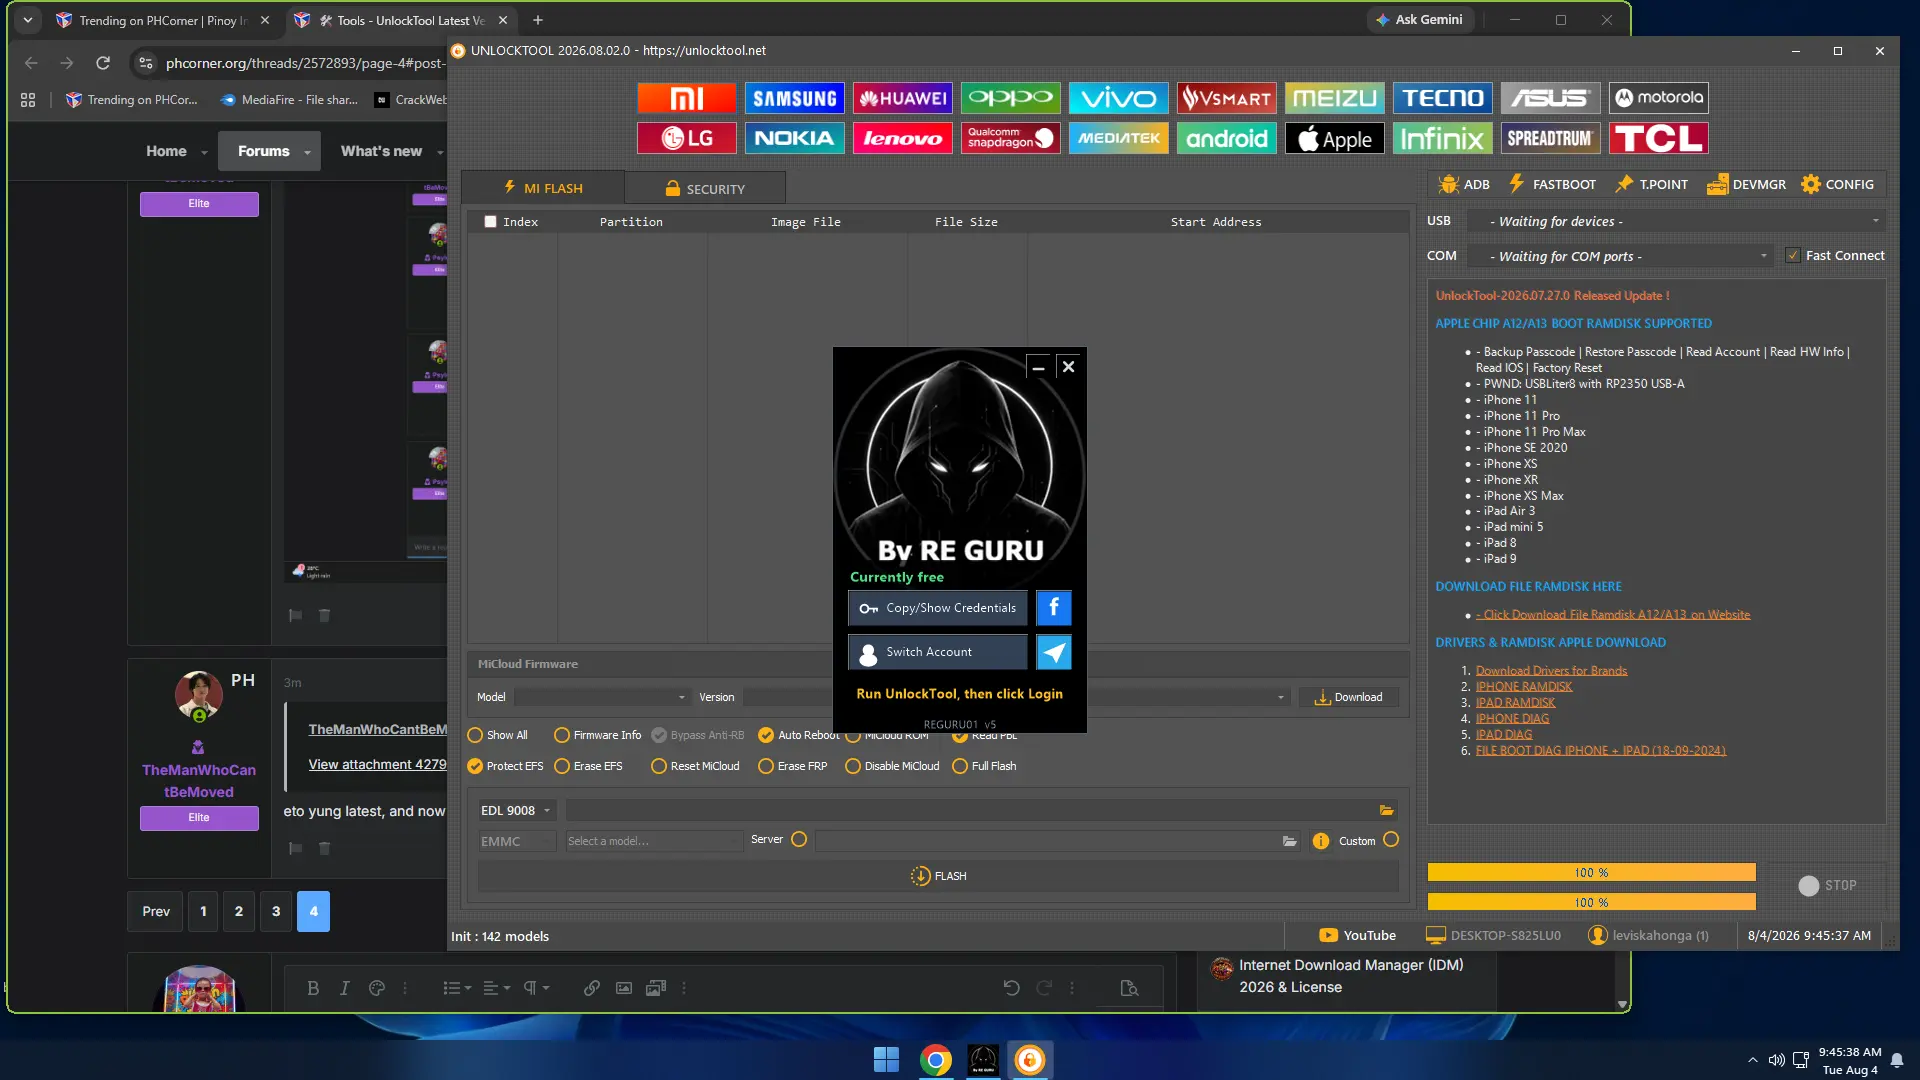This screenshot has width=1920, height=1080.
Task: Click the MiCloud Download button
Action: click(x=1349, y=697)
